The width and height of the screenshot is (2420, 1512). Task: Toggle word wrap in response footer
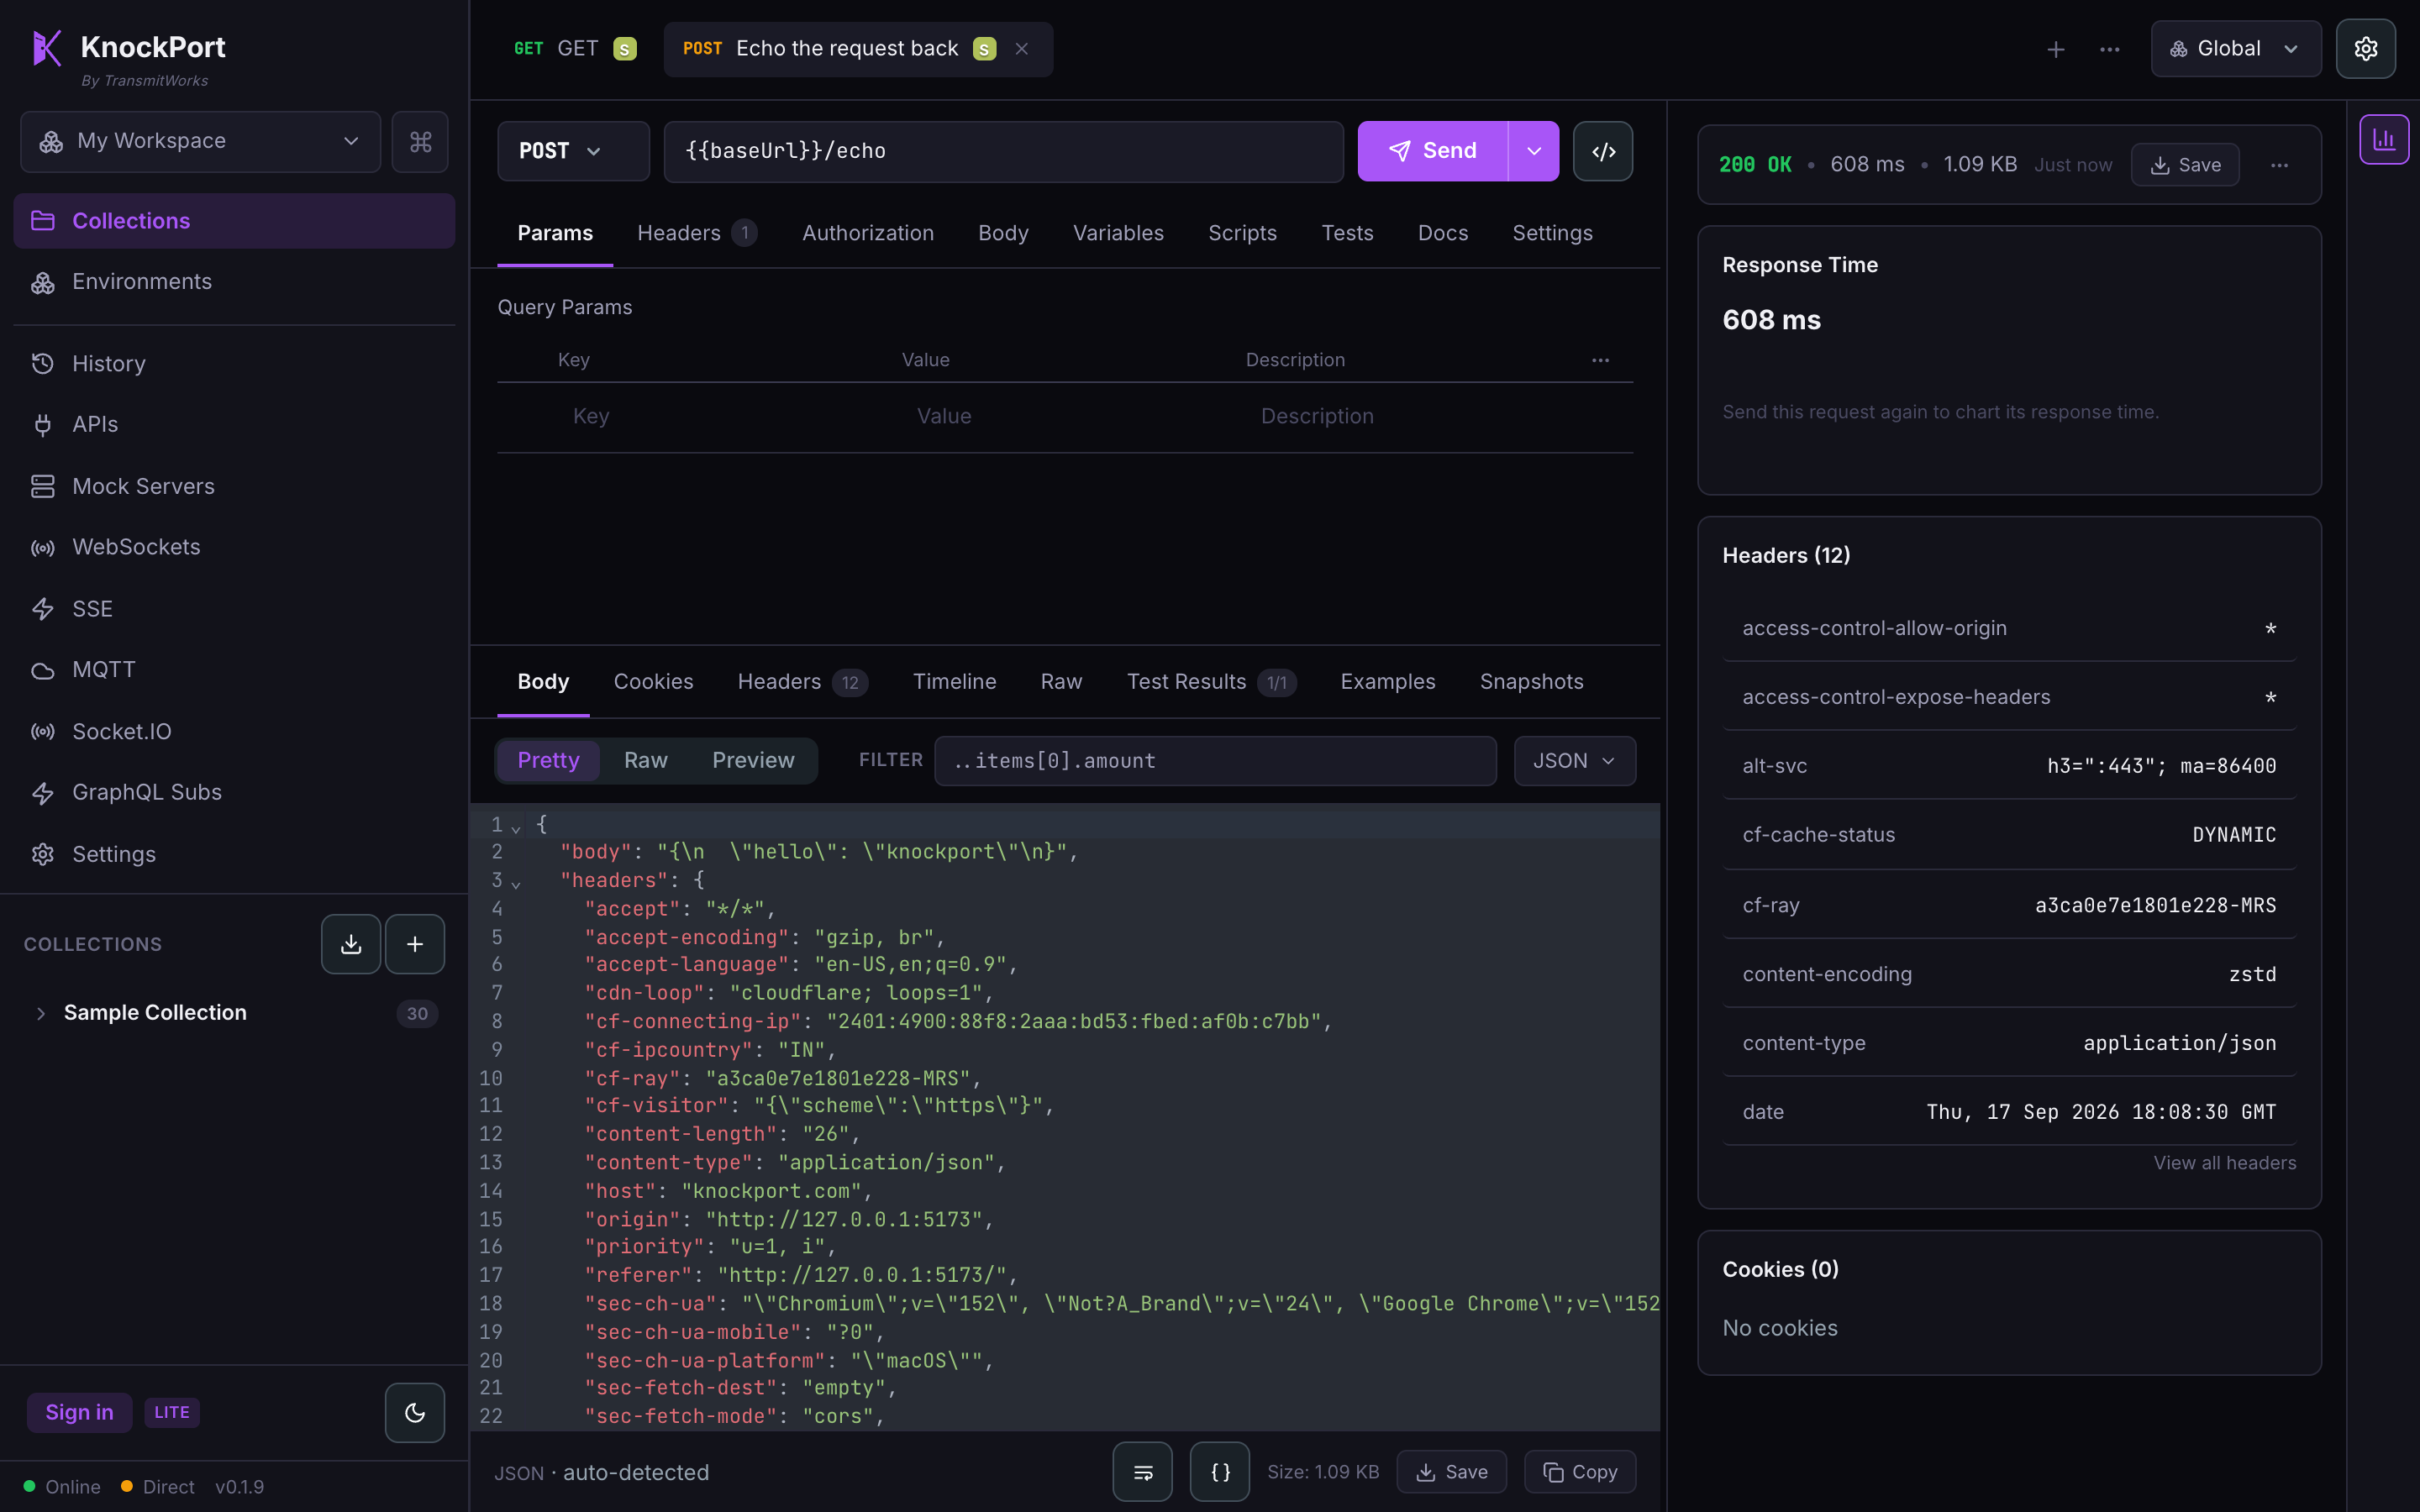1142,1472
